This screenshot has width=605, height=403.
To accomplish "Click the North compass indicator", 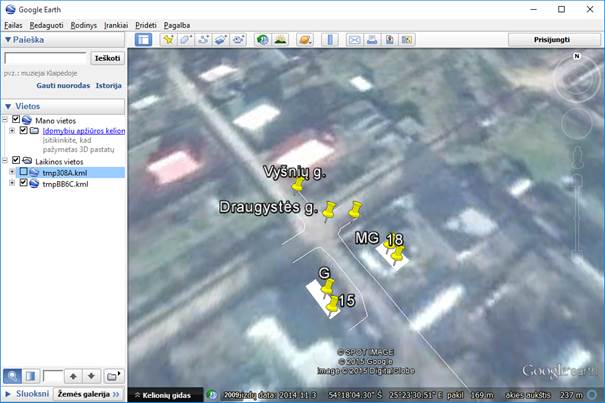I will 577,56.
